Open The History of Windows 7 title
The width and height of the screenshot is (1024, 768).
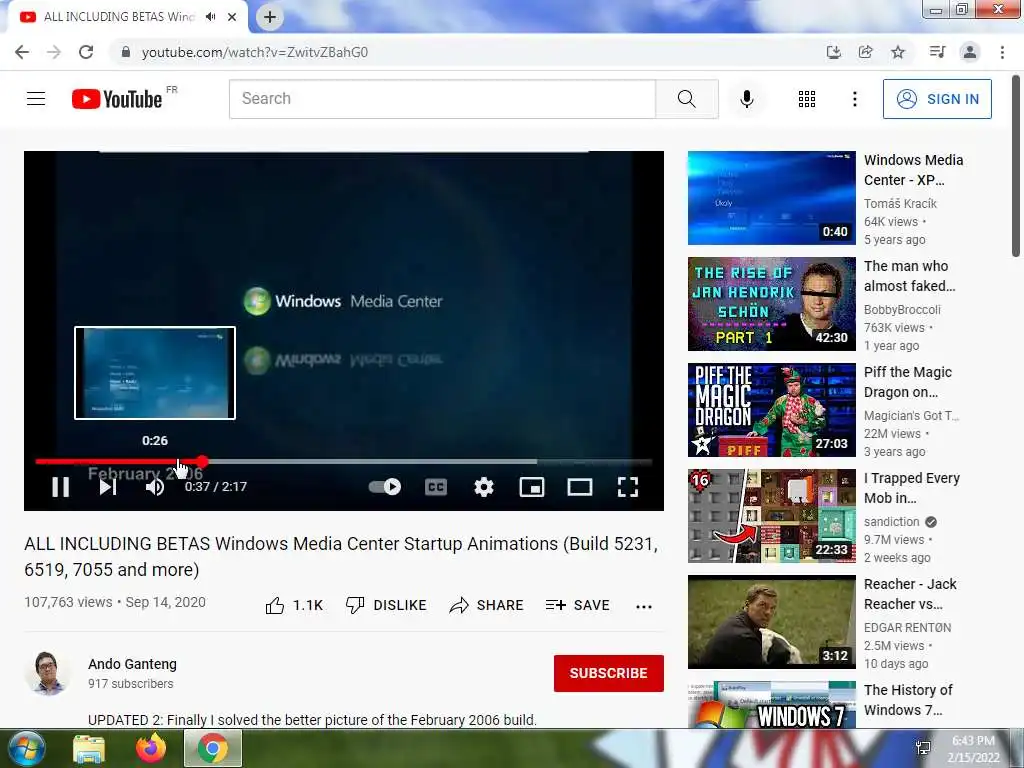point(908,699)
